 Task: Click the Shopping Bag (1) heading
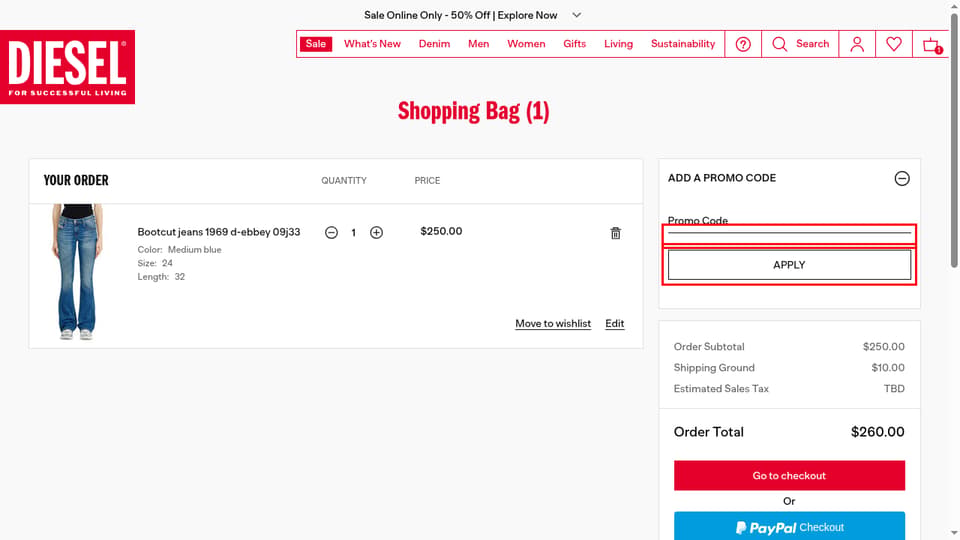(x=473, y=111)
